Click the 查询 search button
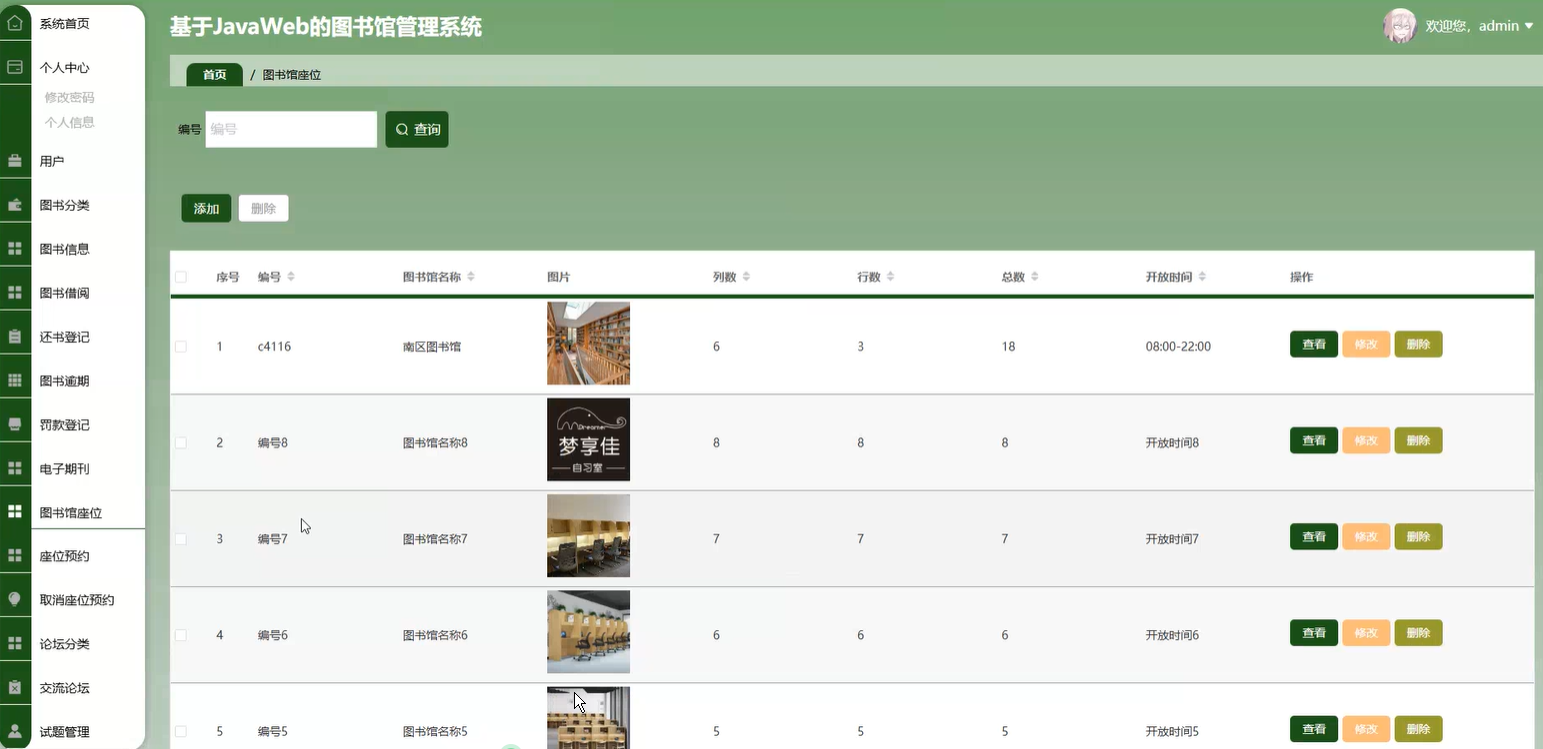Image resolution: width=1543 pixels, height=749 pixels. pyautogui.click(x=417, y=129)
